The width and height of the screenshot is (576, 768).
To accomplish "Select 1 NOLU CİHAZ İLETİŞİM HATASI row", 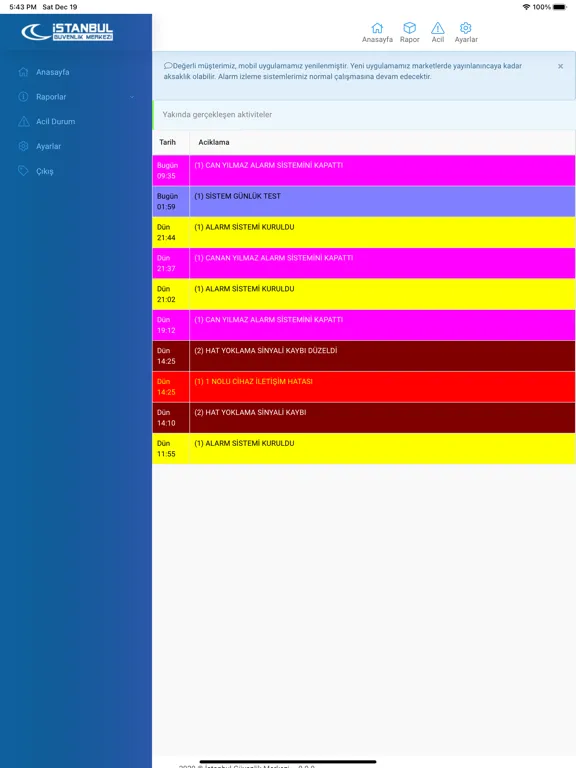I will [364, 386].
